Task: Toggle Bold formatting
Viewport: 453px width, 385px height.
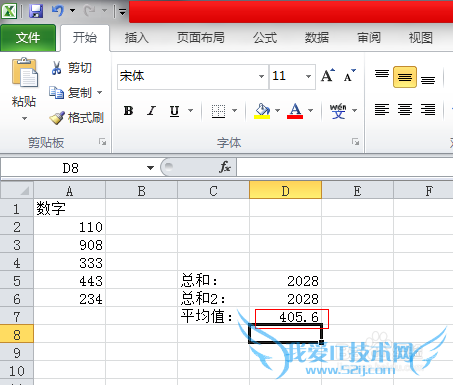Action: click(x=128, y=111)
